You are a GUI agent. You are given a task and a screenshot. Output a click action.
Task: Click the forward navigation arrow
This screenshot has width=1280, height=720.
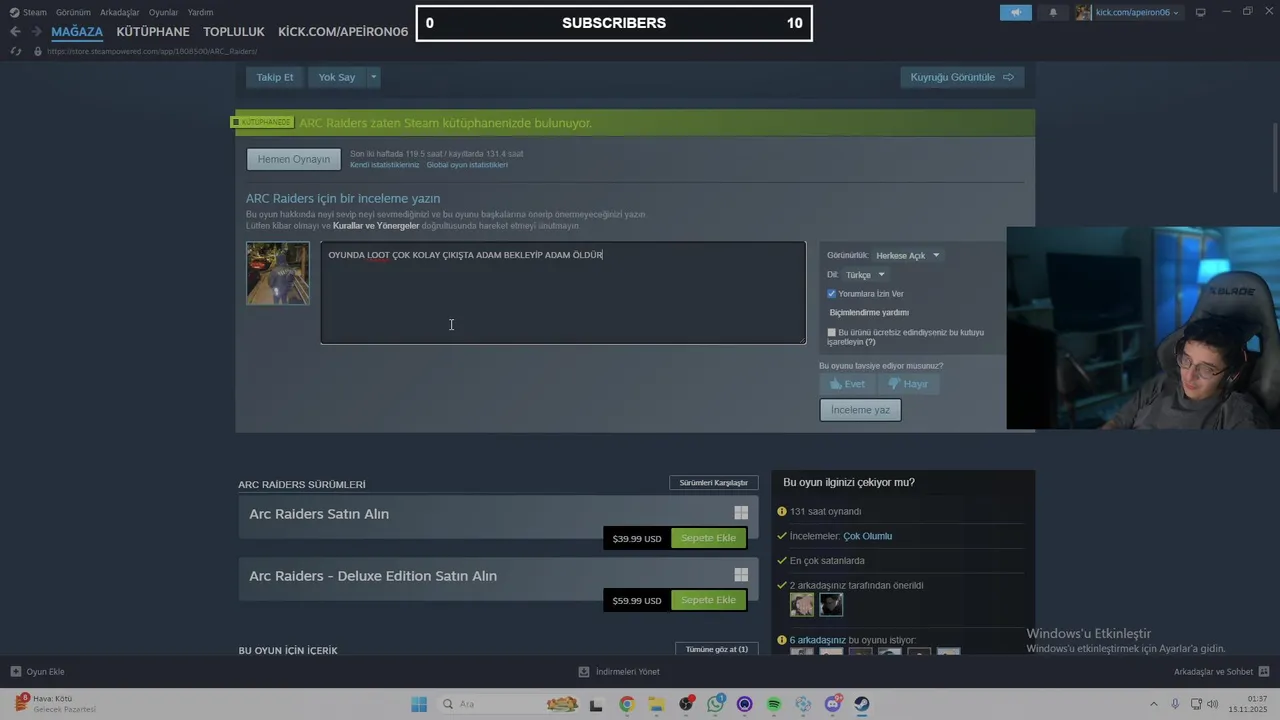tap(37, 32)
